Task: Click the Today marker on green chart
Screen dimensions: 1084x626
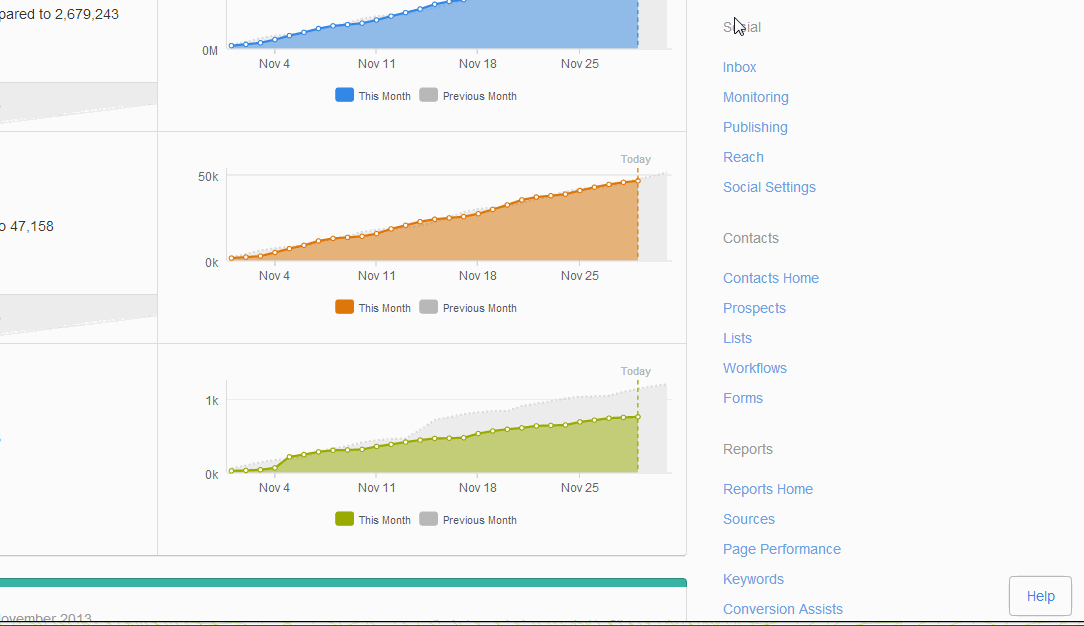Action: (x=636, y=371)
